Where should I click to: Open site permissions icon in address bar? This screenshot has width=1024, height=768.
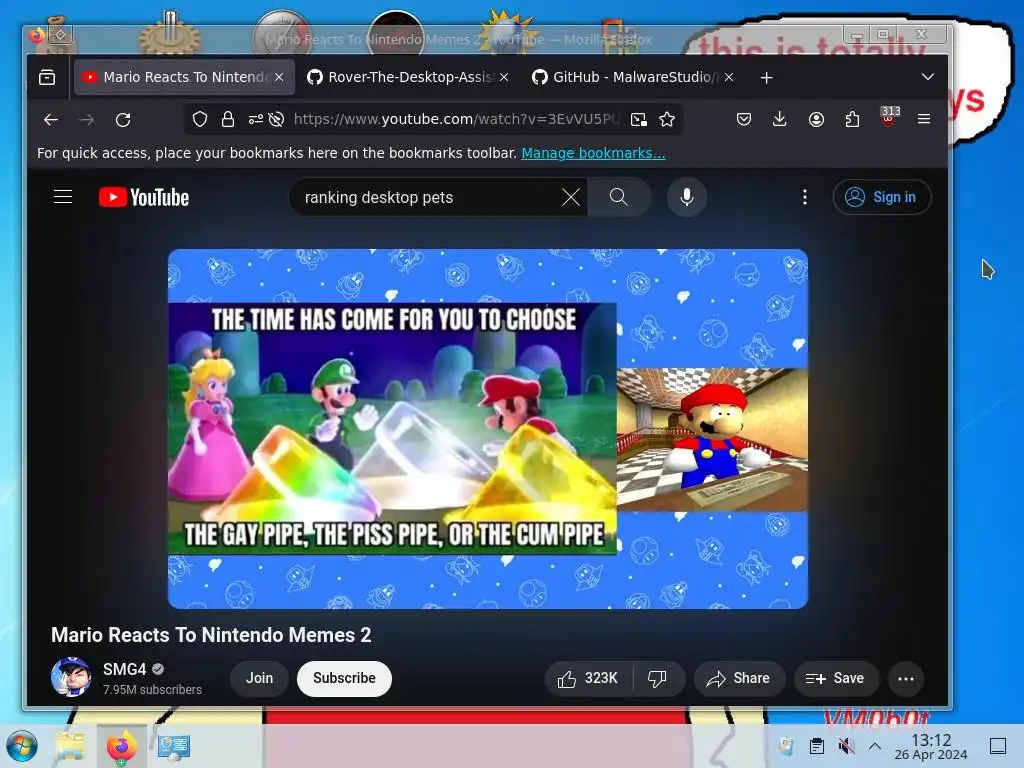(x=255, y=119)
